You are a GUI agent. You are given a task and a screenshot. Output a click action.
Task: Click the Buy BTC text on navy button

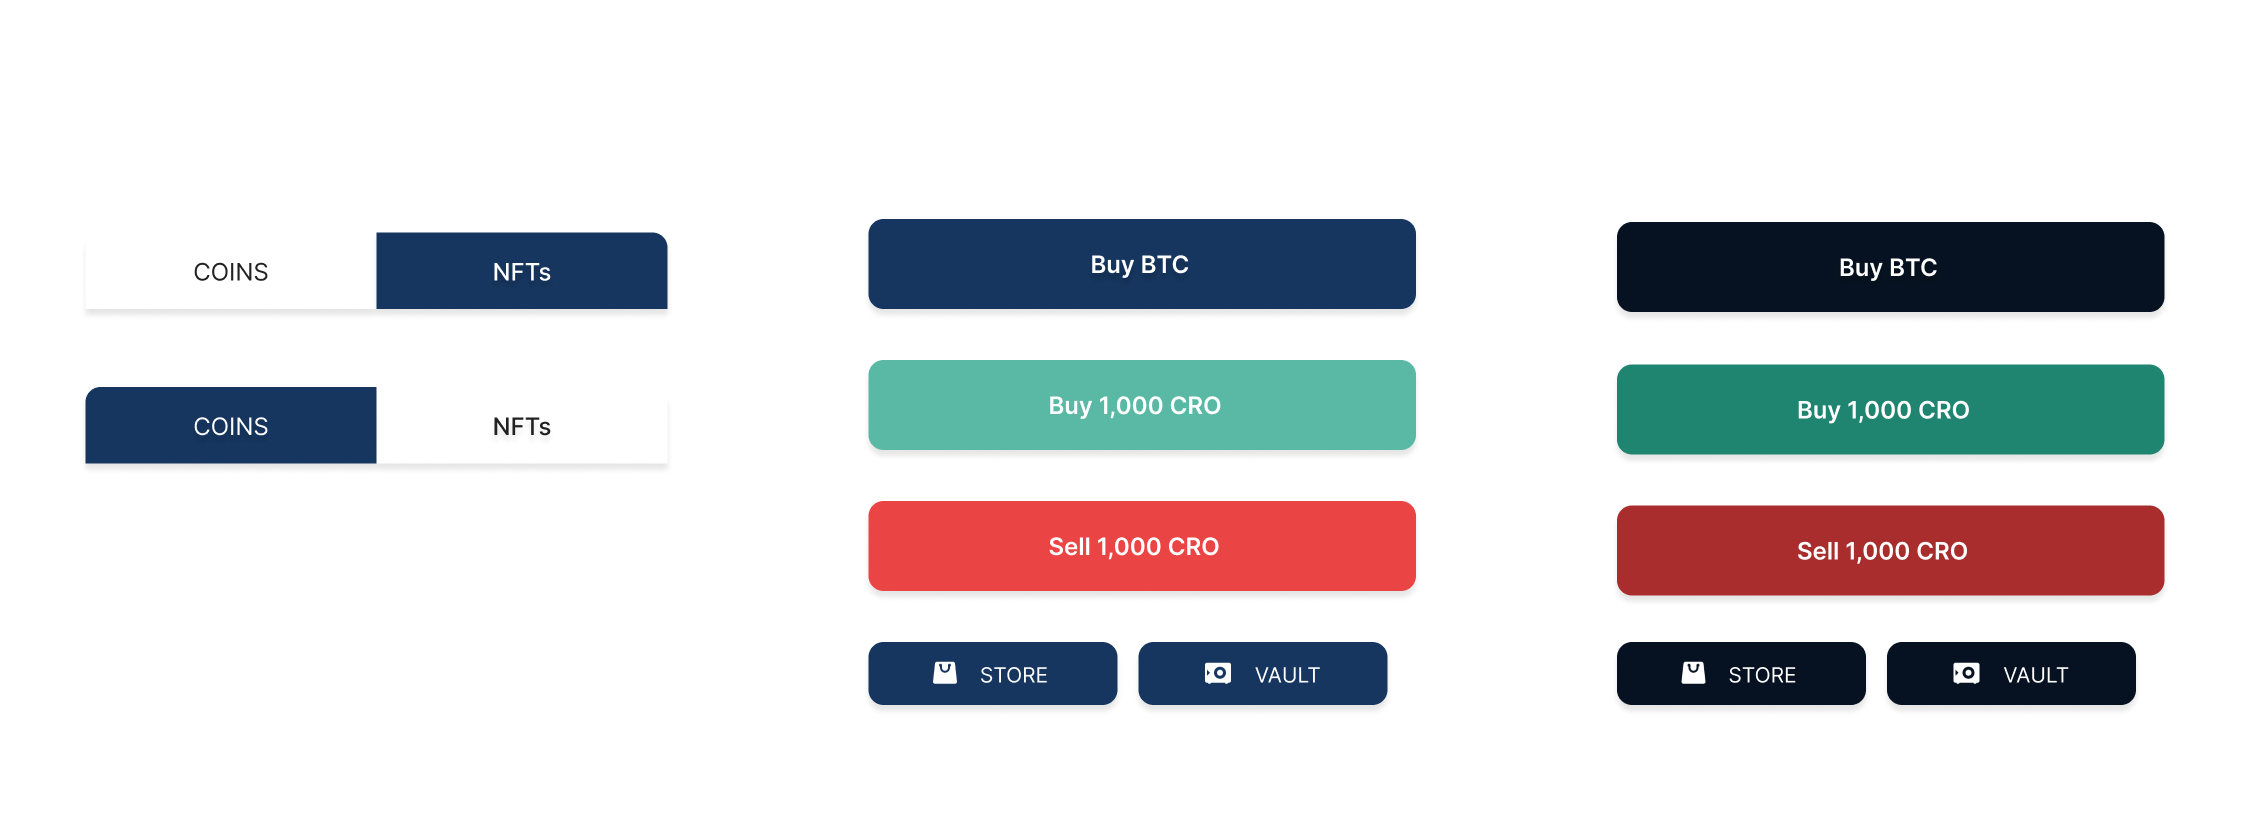click(x=1139, y=265)
